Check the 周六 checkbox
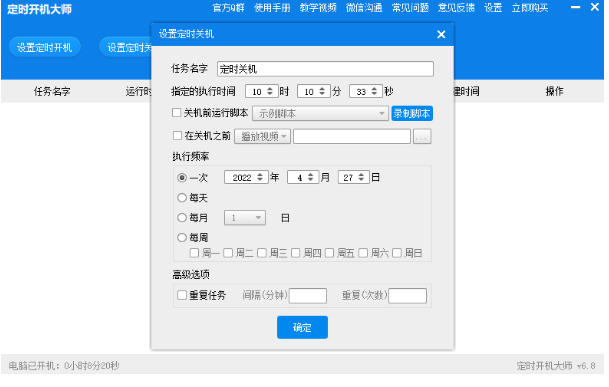This screenshot has height=387, width=609. coord(363,253)
